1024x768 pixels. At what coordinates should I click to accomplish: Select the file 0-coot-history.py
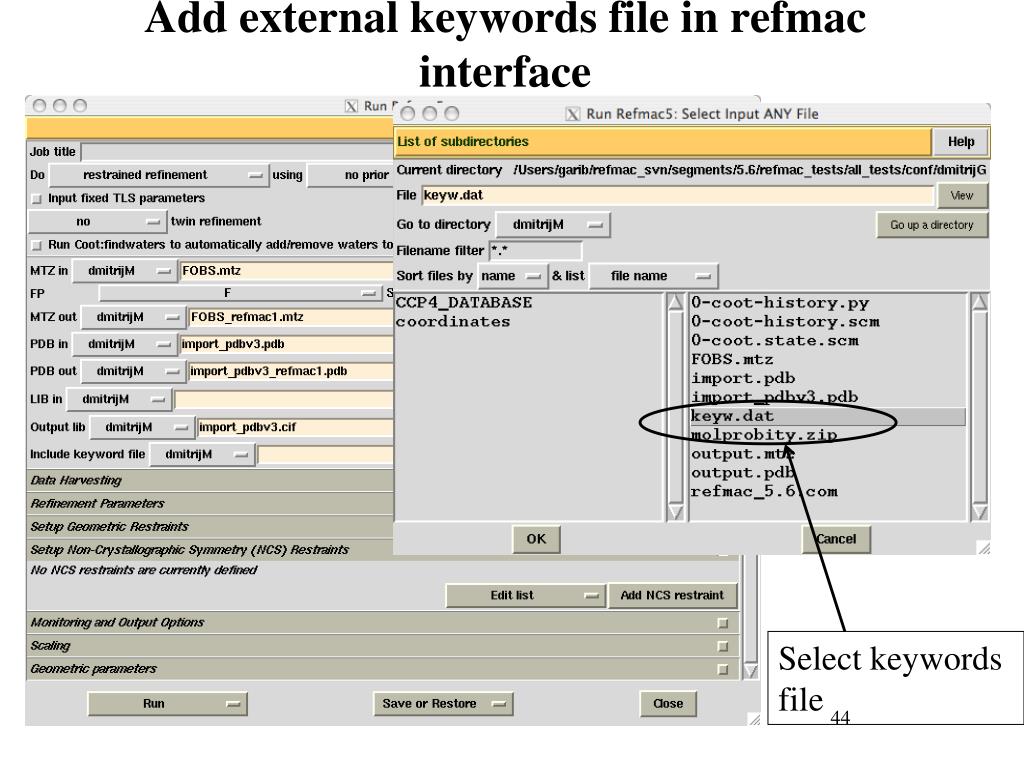pos(780,303)
